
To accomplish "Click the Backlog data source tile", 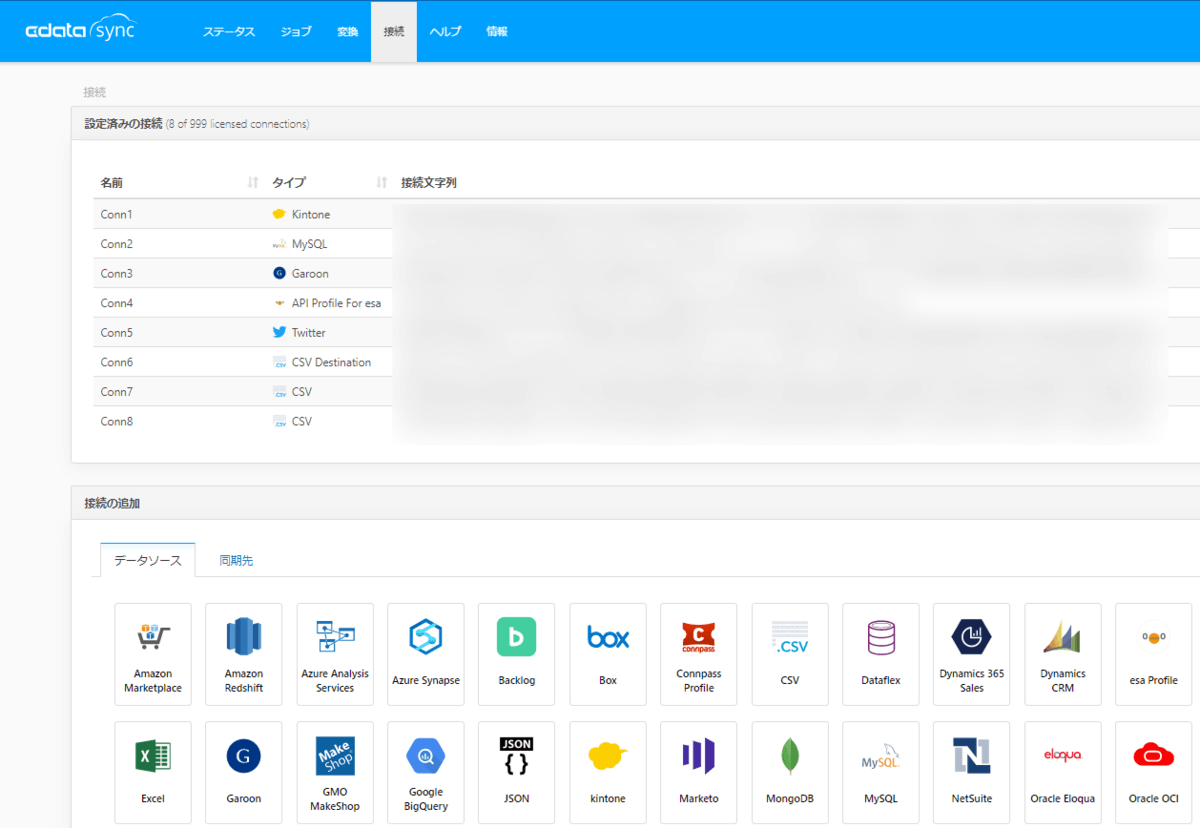I will click(x=517, y=654).
